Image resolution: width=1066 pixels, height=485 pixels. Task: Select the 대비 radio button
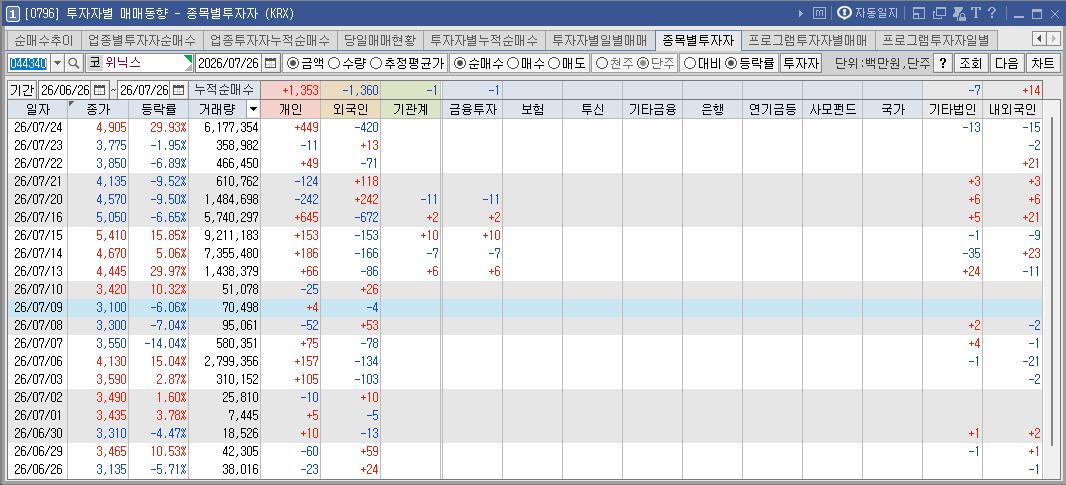[689, 63]
